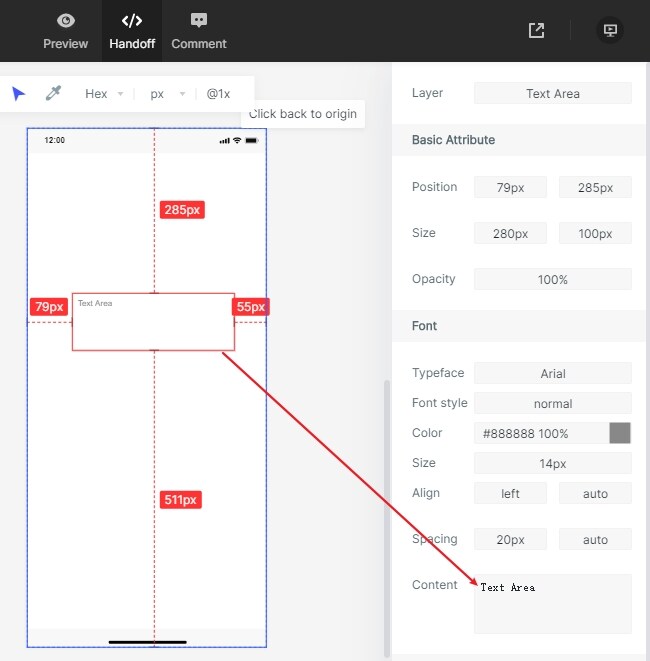Click 'Click back to origin' button

303,114
